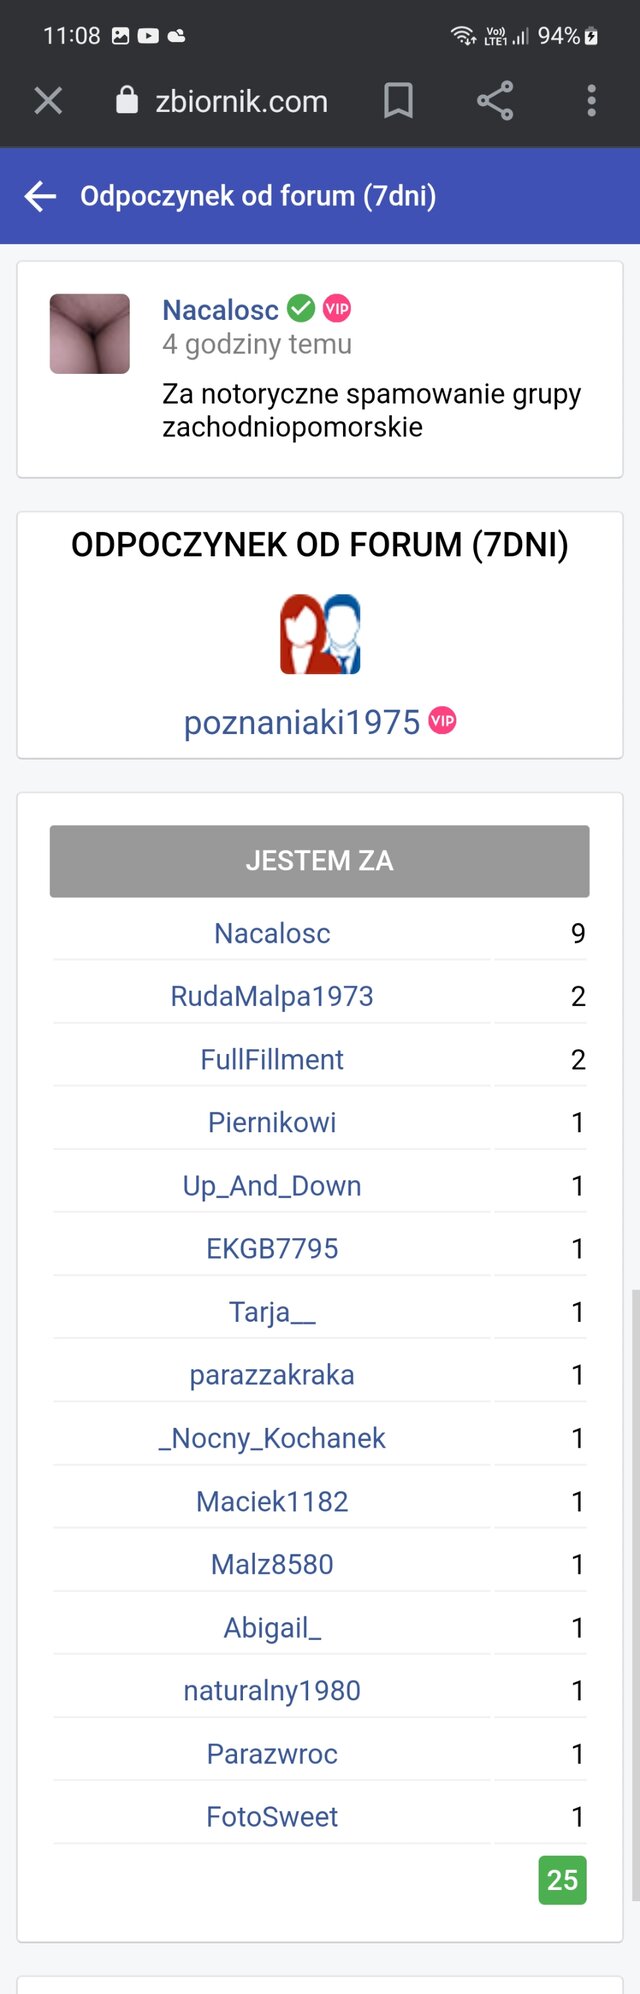View site security info via the padlock icon
This screenshot has width=640, height=1994.
[x=127, y=101]
